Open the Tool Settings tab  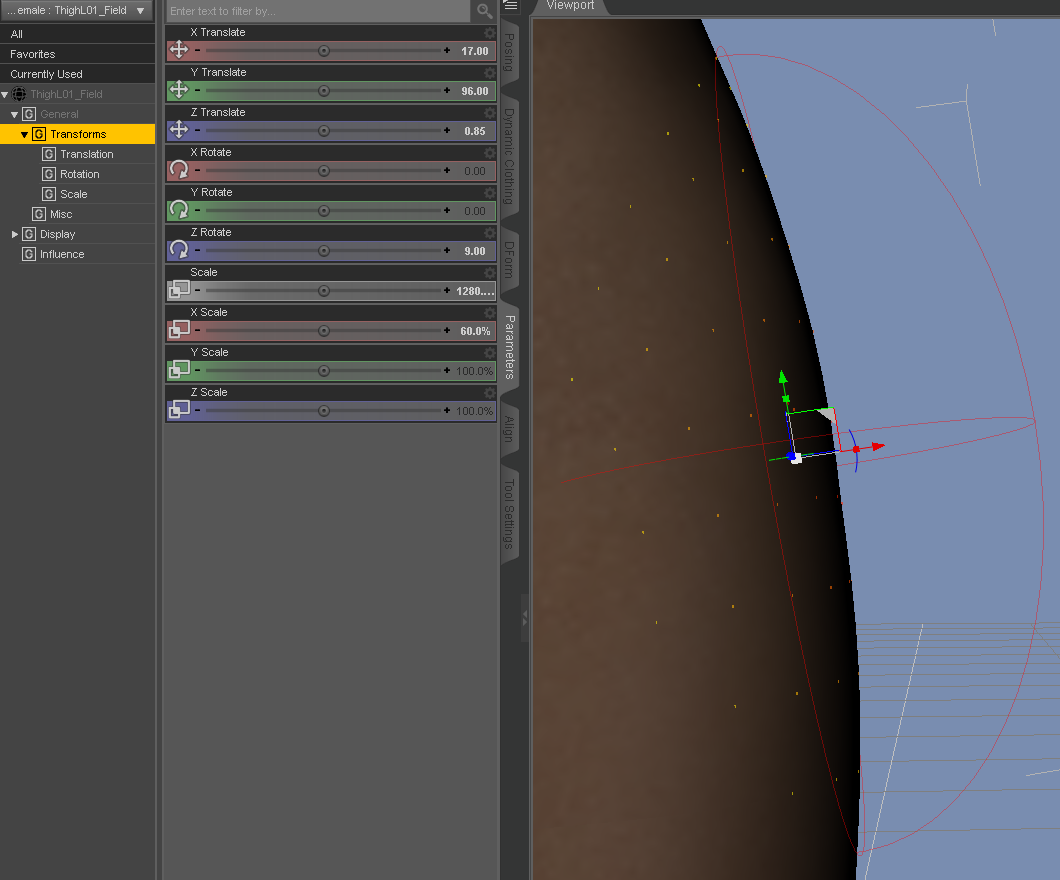[x=510, y=514]
